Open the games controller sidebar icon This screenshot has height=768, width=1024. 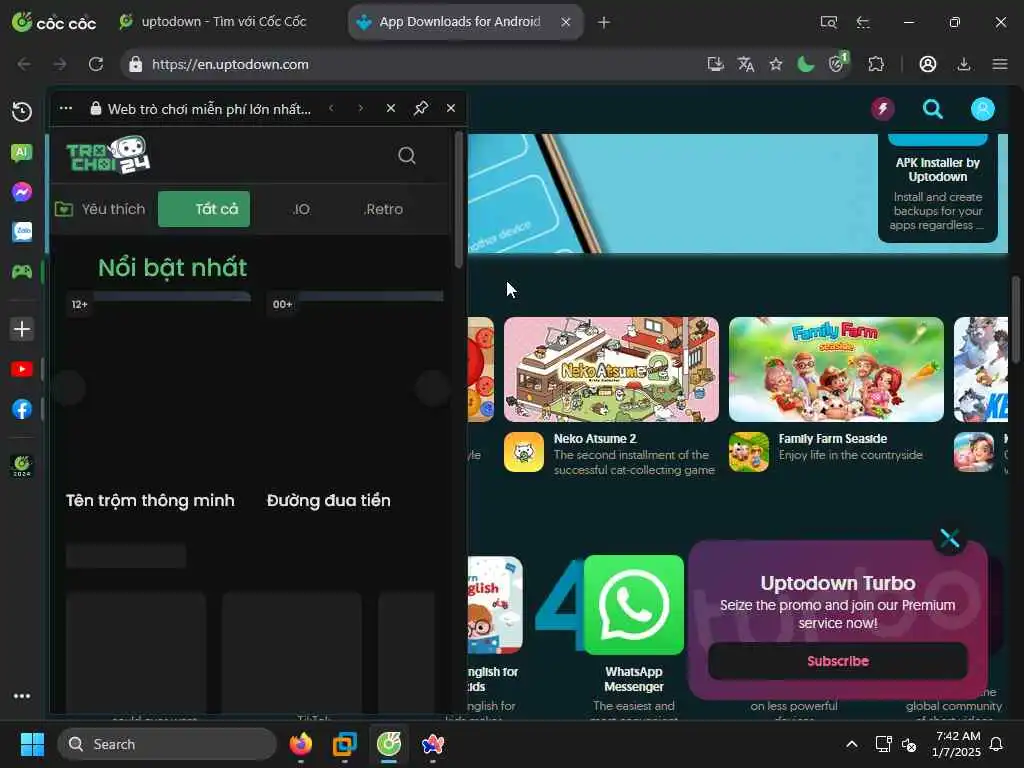pyautogui.click(x=22, y=271)
